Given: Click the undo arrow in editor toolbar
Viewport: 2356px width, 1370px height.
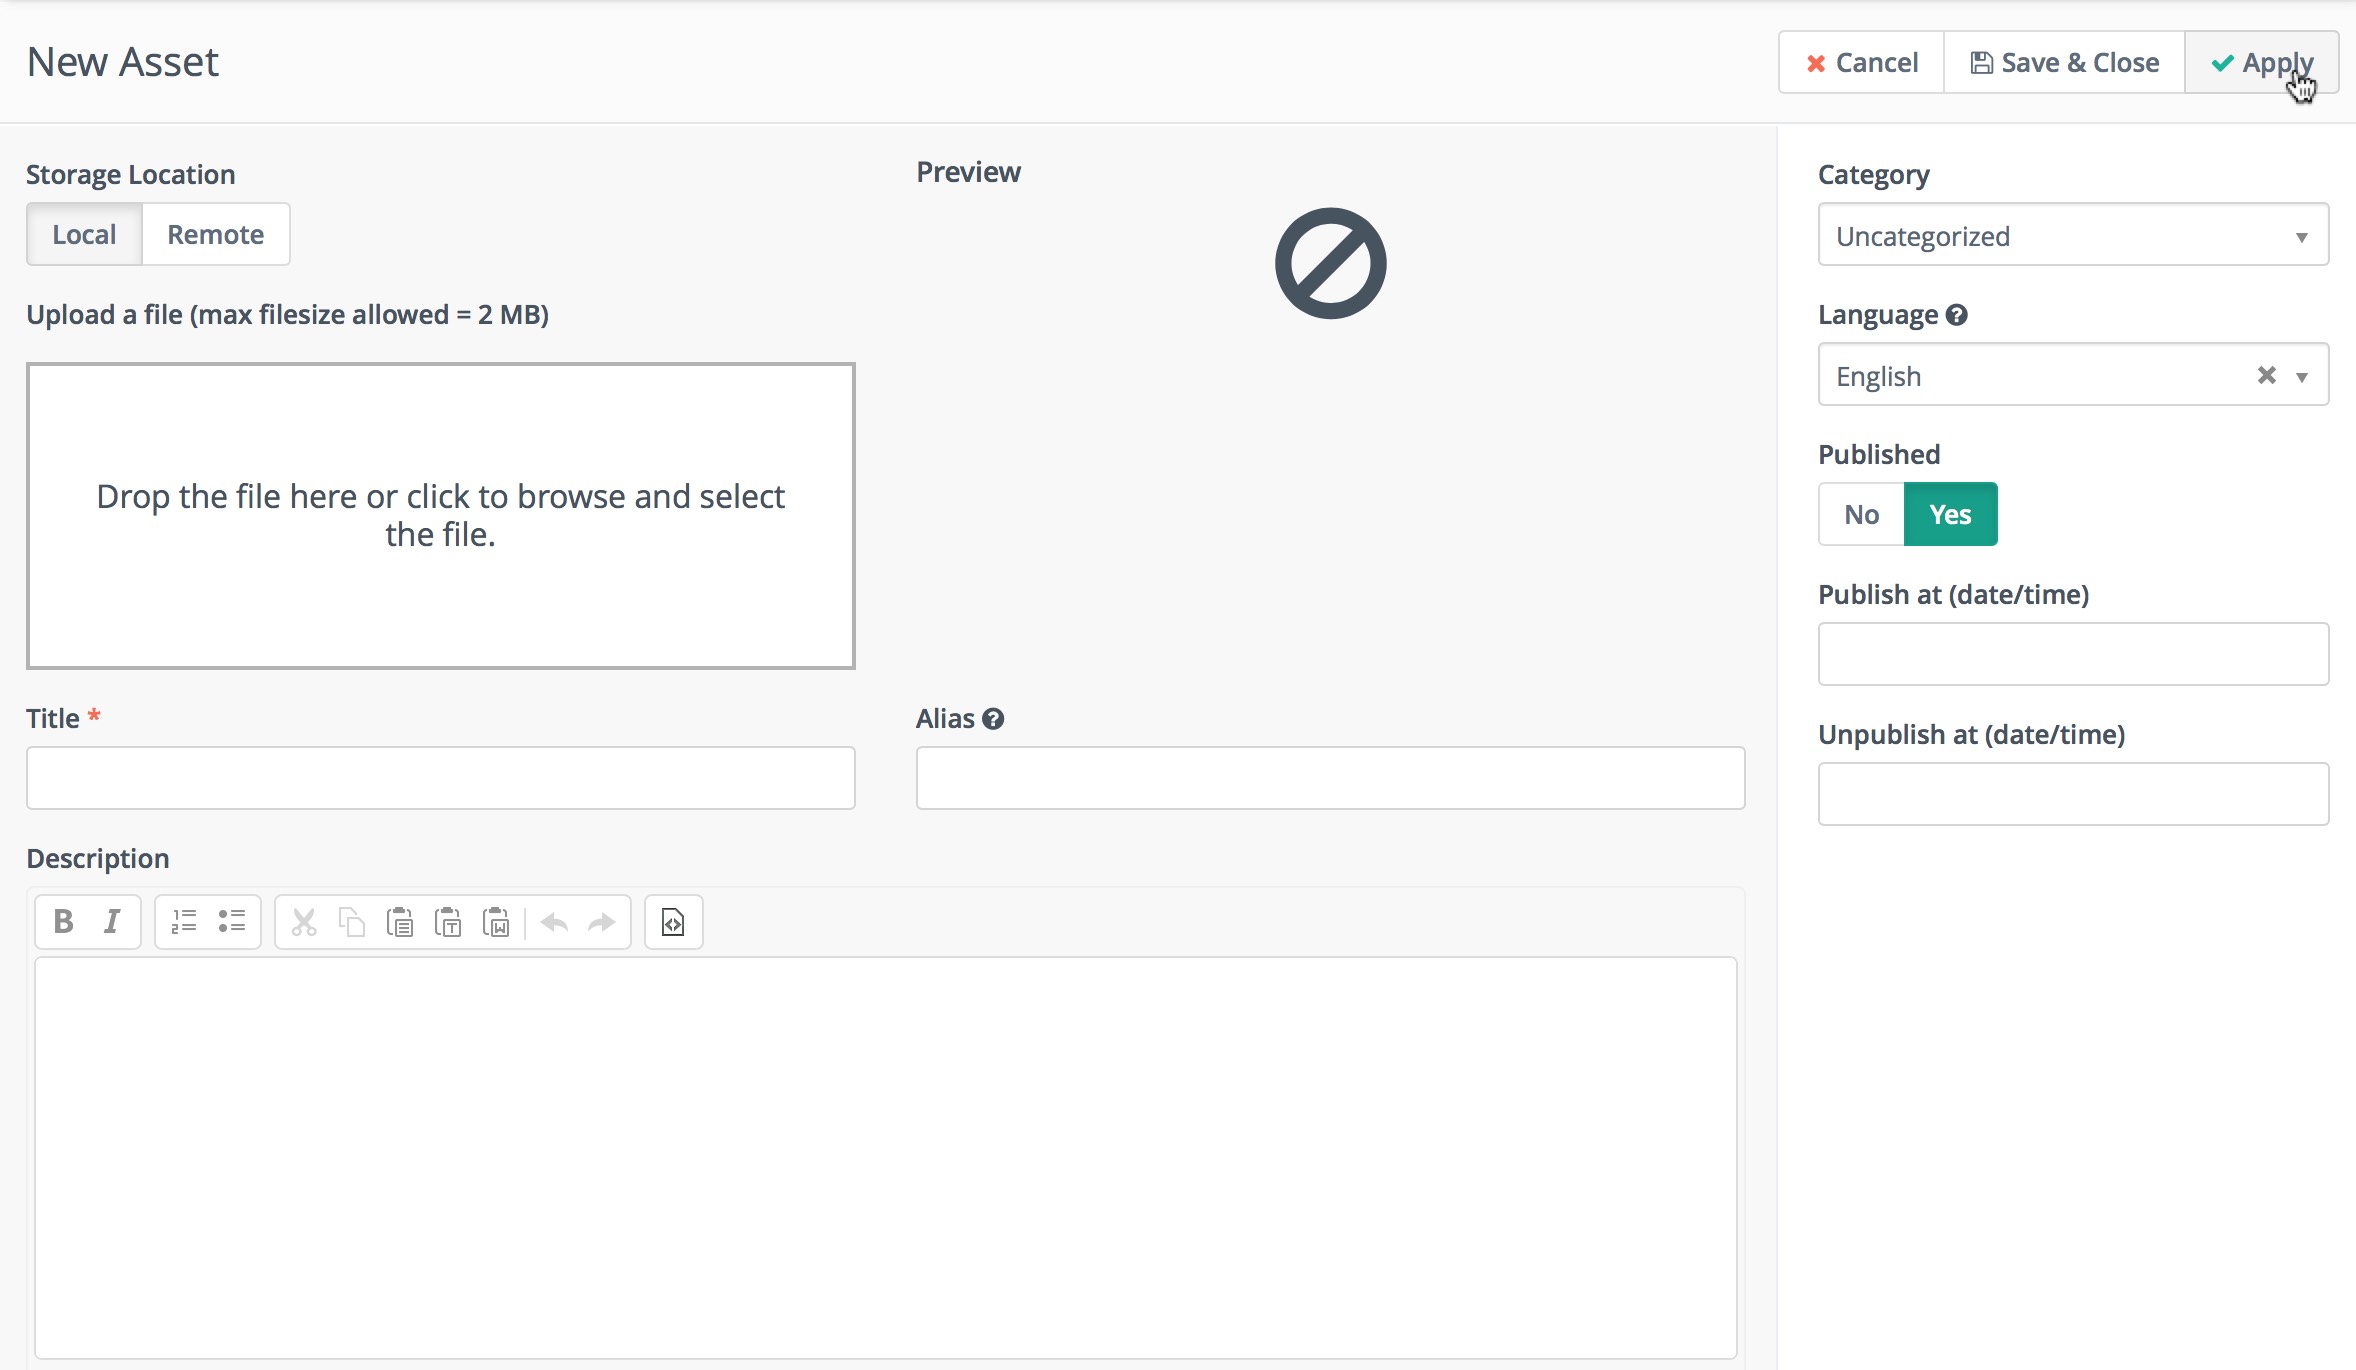Looking at the screenshot, I should coord(554,921).
